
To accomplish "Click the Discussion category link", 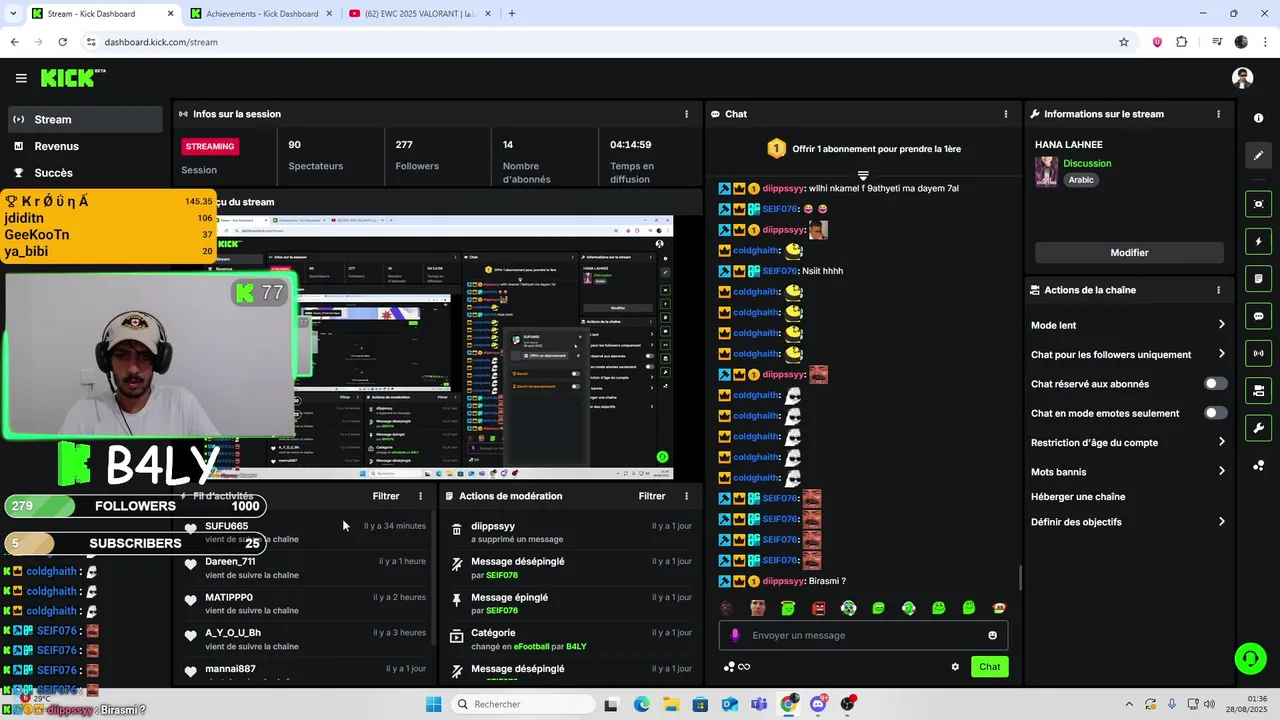I will pyautogui.click(x=1087, y=163).
